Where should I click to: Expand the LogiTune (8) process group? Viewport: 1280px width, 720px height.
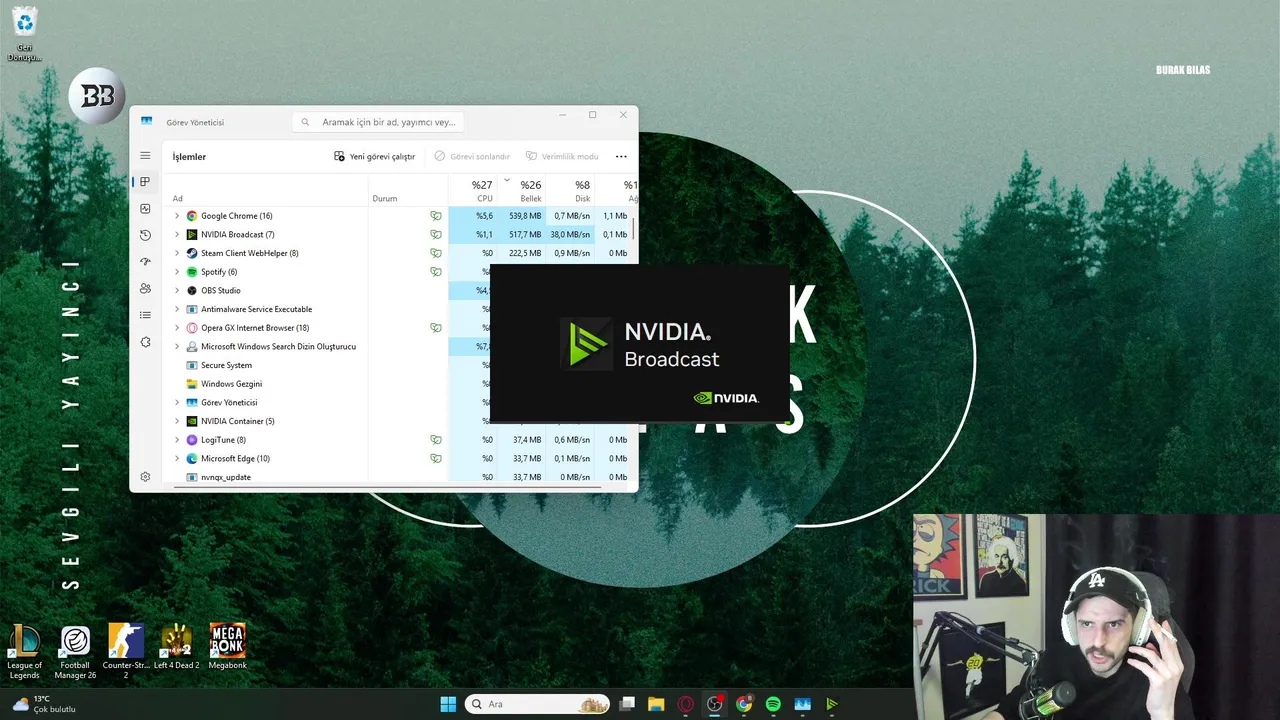177,440
